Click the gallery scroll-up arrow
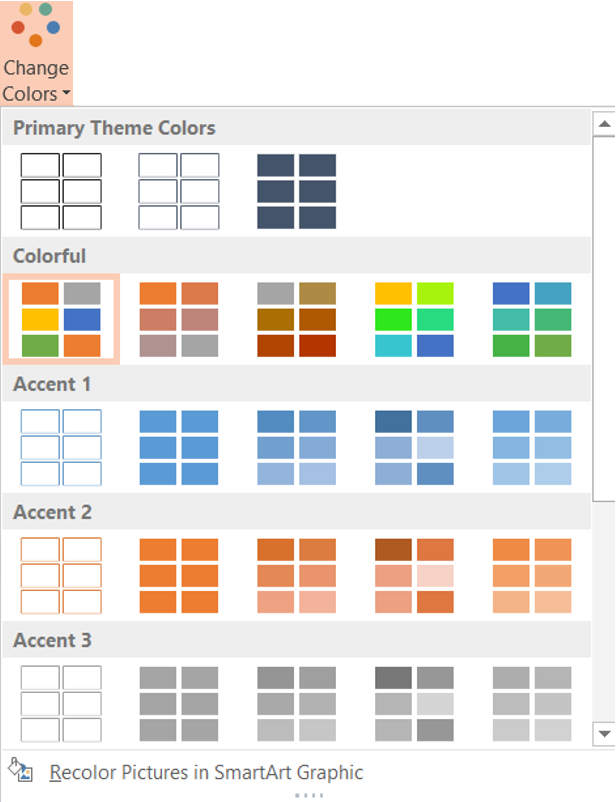This screenshot has width=616, height=802. pyautogui.click(x=604, y=124)
